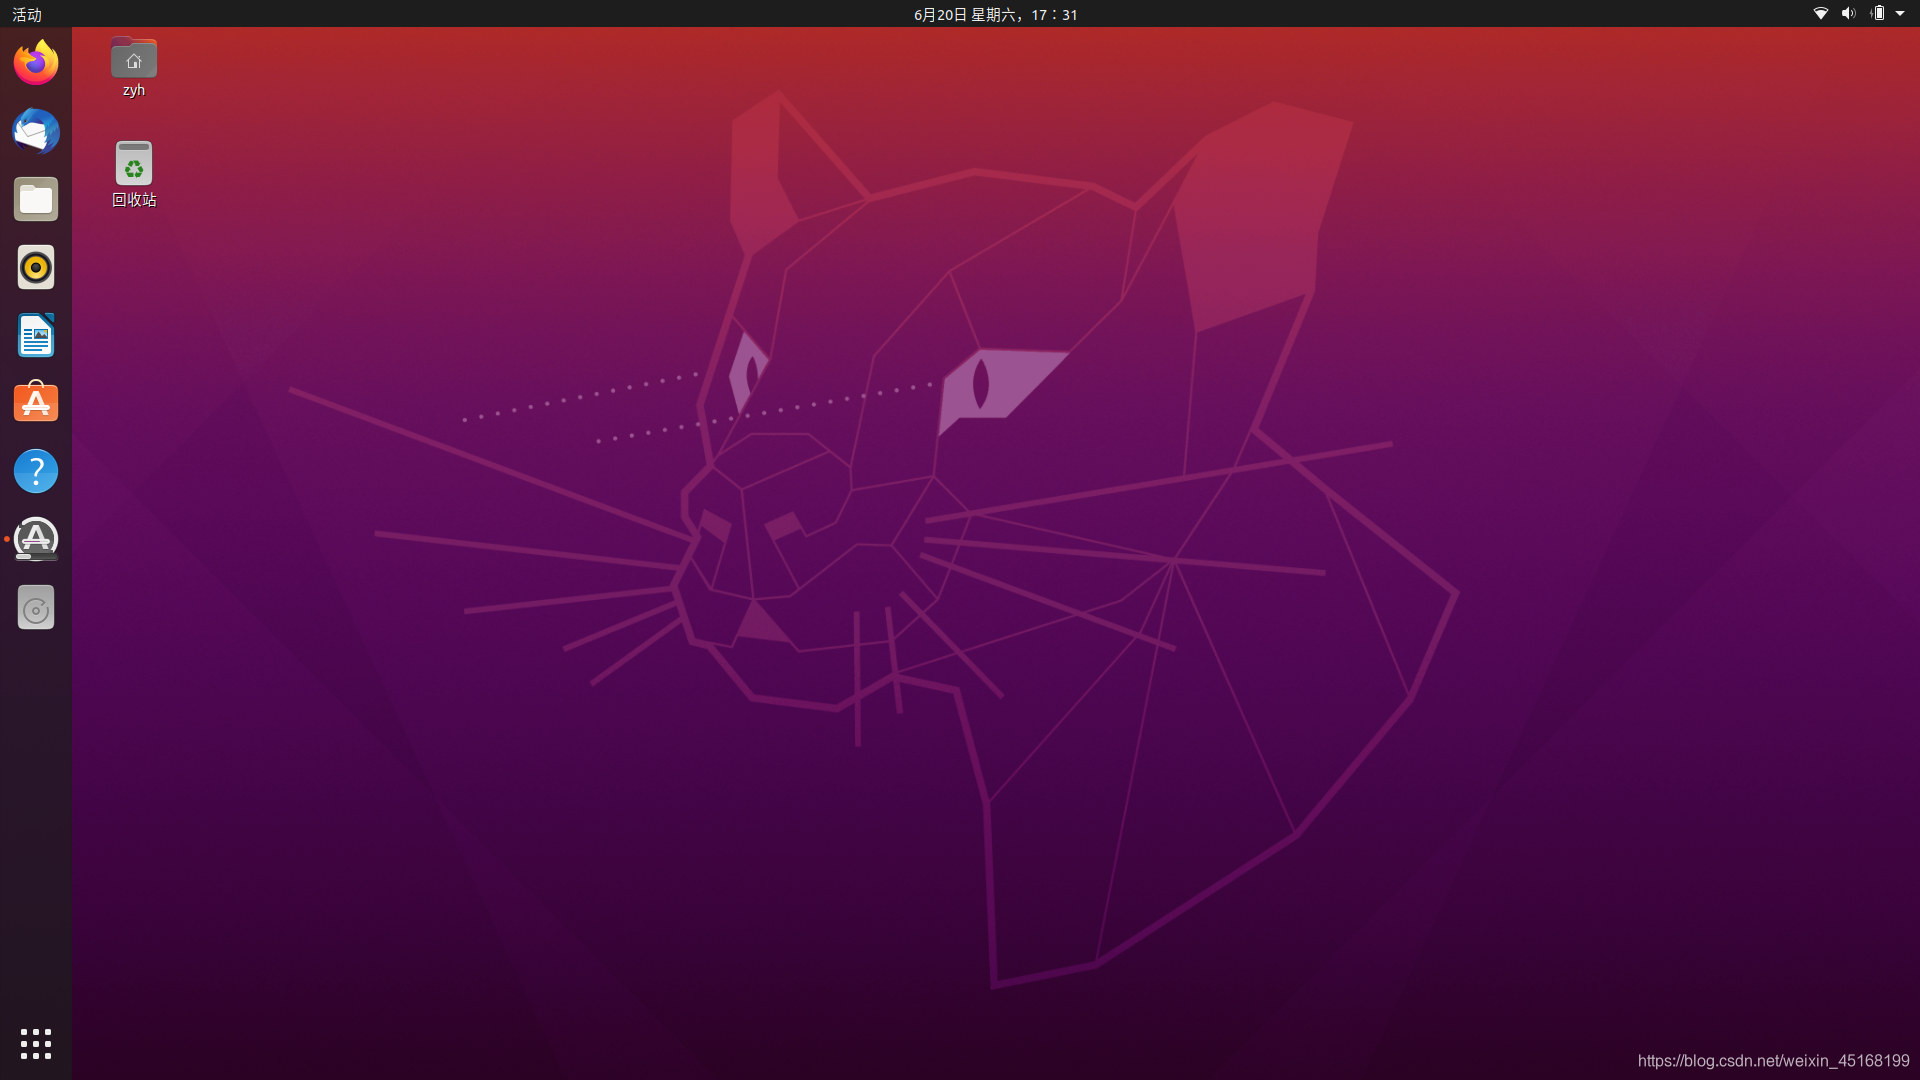This screenshot has width=1920, height=1080.
Task: Open the Help question mark icon
Action: [x=36, y=471]
